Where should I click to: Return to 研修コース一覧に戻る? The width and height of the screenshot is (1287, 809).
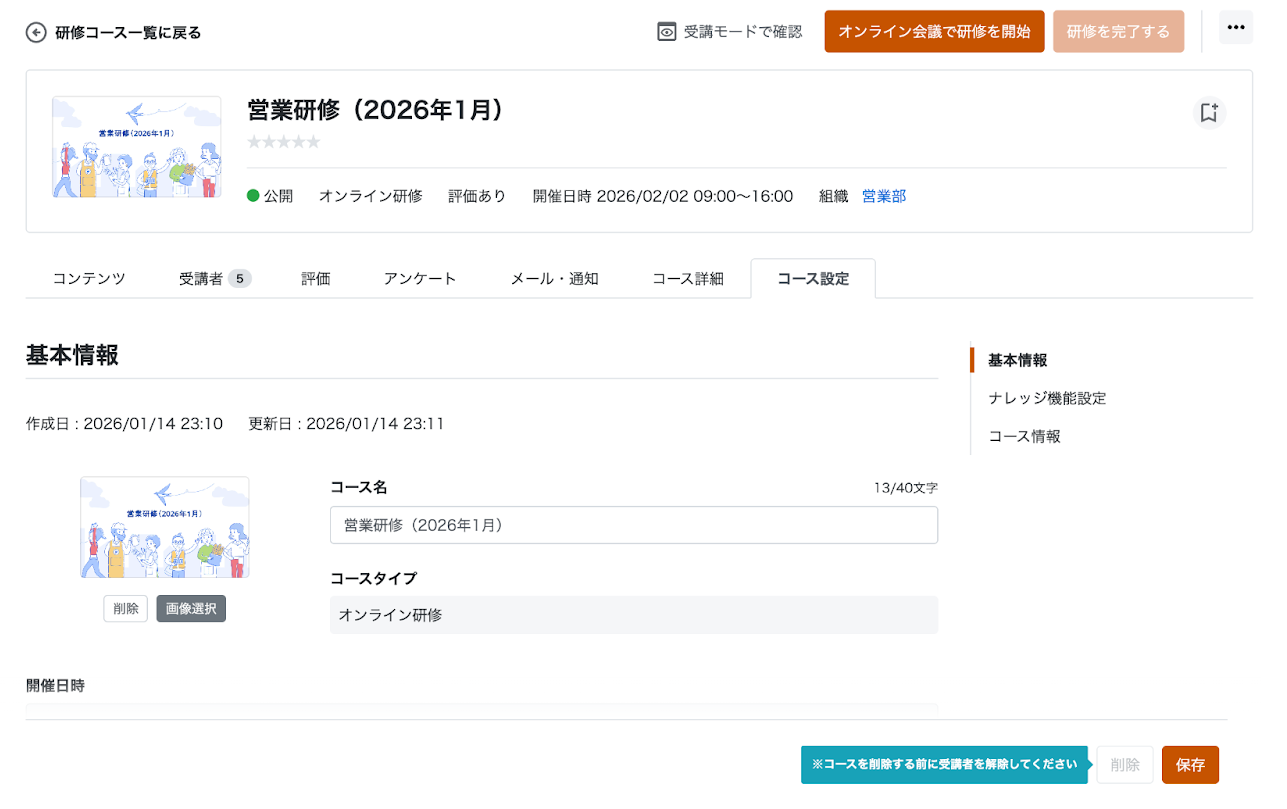128,32
